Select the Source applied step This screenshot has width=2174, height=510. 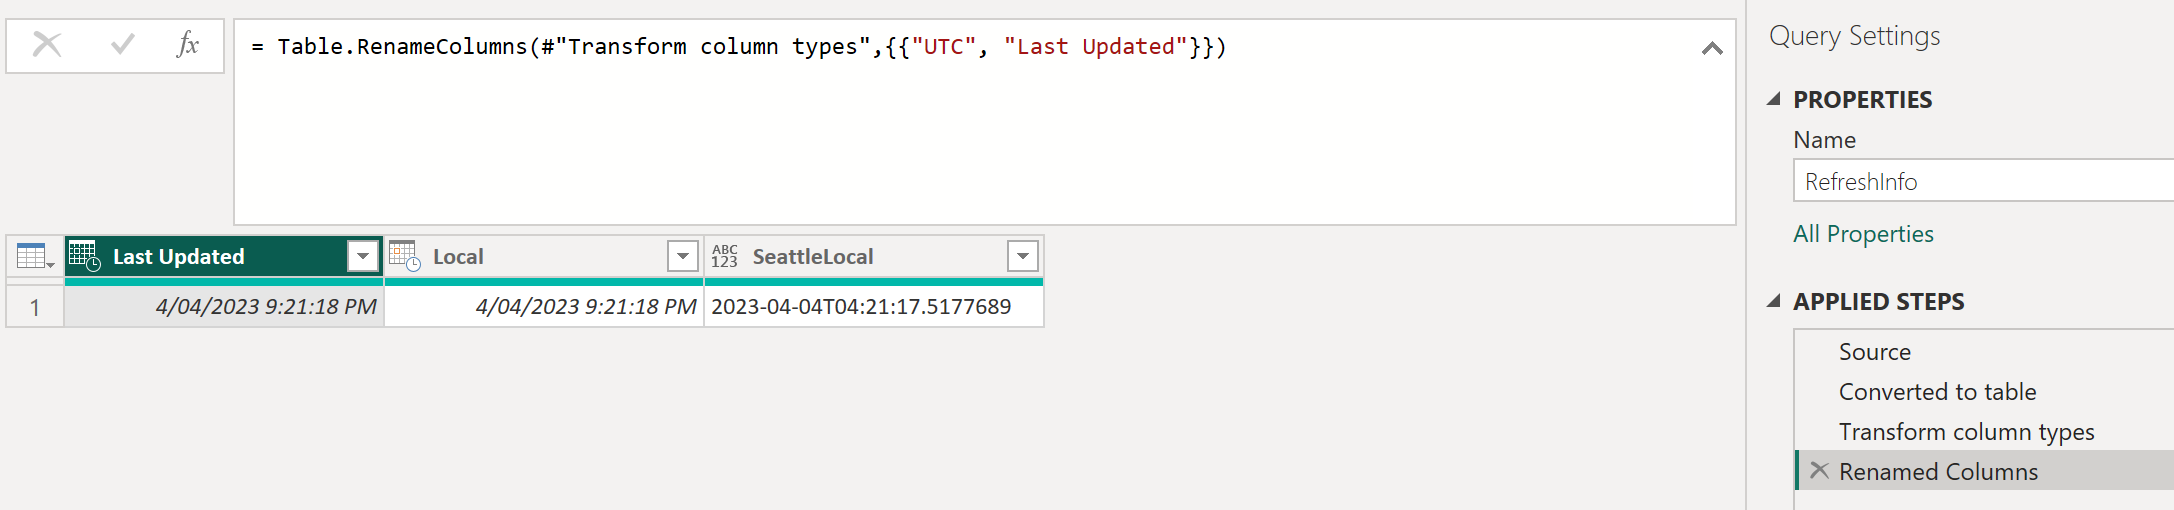(x=1874, y=352)
